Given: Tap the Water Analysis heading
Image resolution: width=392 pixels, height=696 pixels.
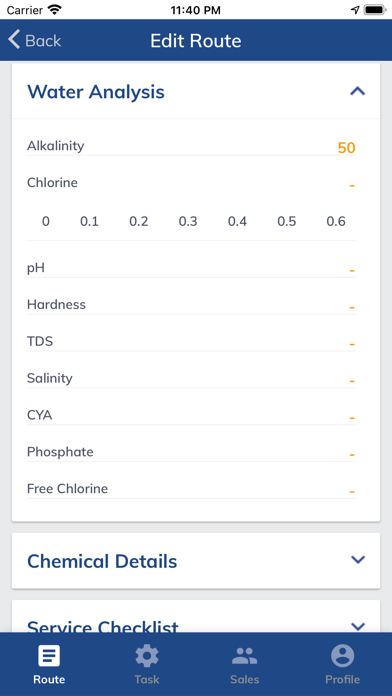Looking at the screenshot, I should pos(96,92).
